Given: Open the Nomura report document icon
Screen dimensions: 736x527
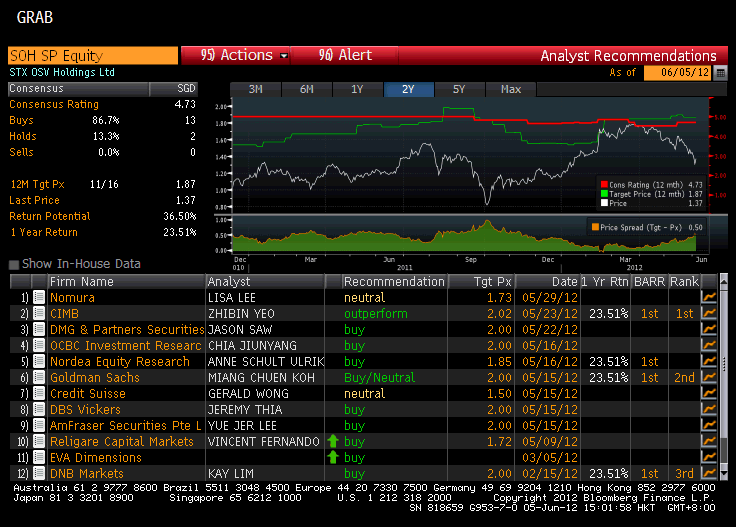Looking at the screenshot, I should [x=39, y=298].
